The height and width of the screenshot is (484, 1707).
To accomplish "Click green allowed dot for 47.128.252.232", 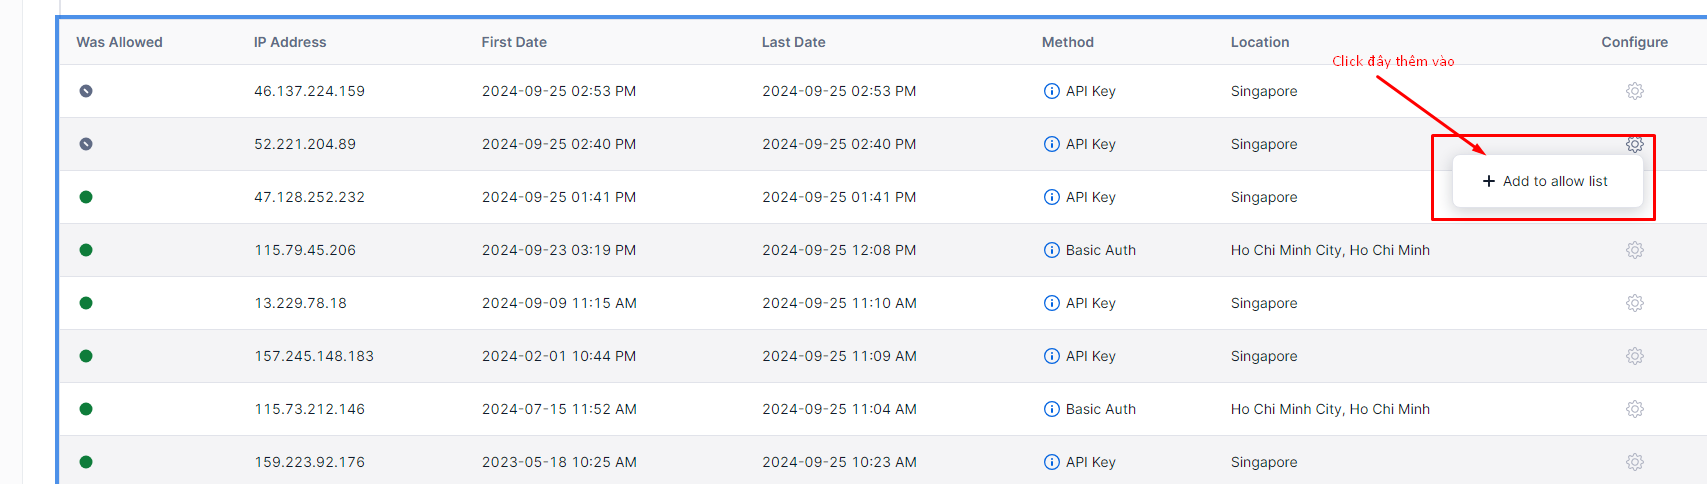I will pos(86,197).
